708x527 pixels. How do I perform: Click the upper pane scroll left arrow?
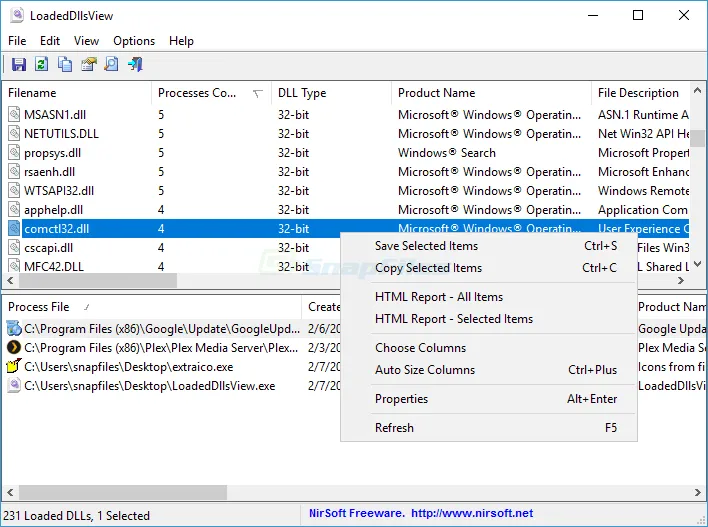click(10, 280)
